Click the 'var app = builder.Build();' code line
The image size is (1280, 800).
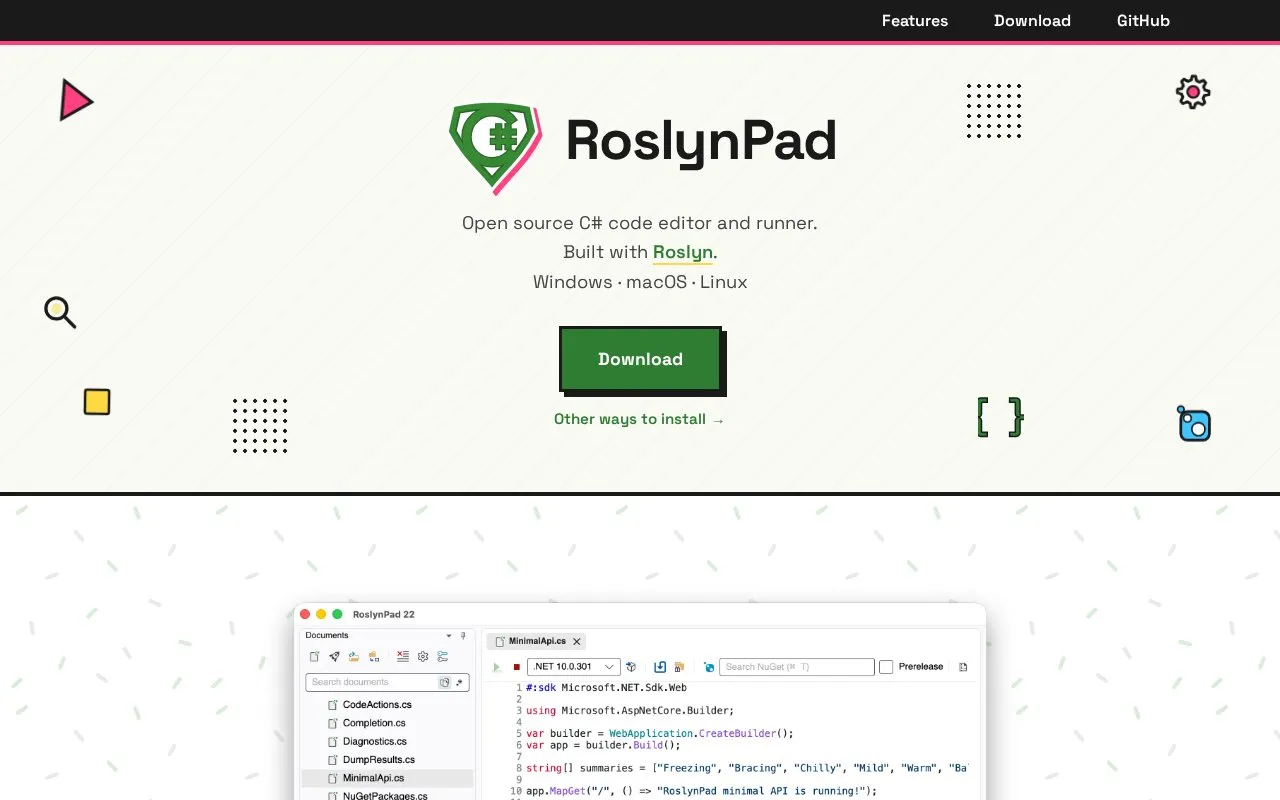[603, 745]
